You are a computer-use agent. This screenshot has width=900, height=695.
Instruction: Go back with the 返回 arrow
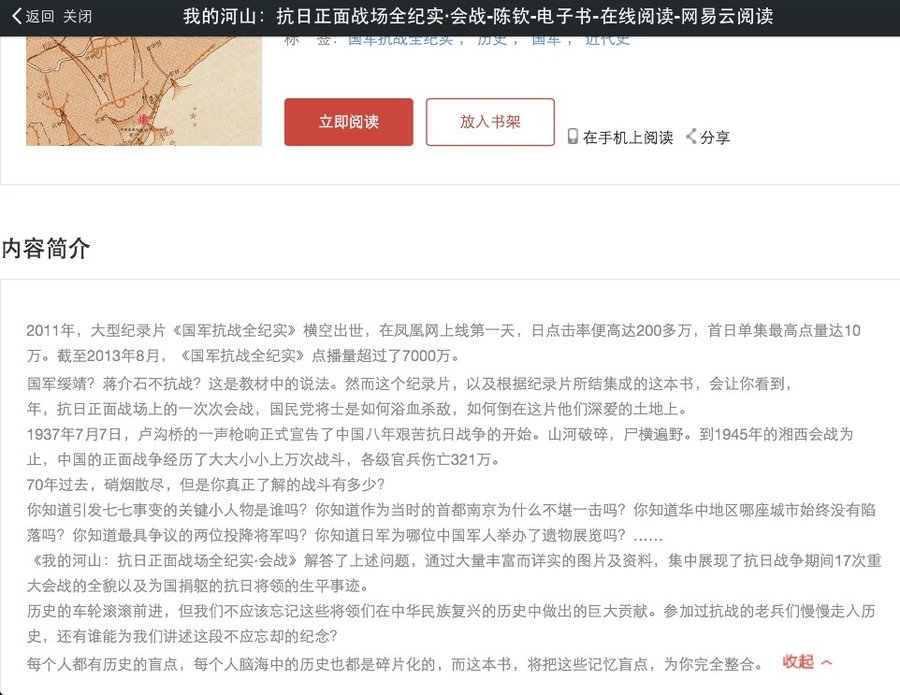coord(33,16)
